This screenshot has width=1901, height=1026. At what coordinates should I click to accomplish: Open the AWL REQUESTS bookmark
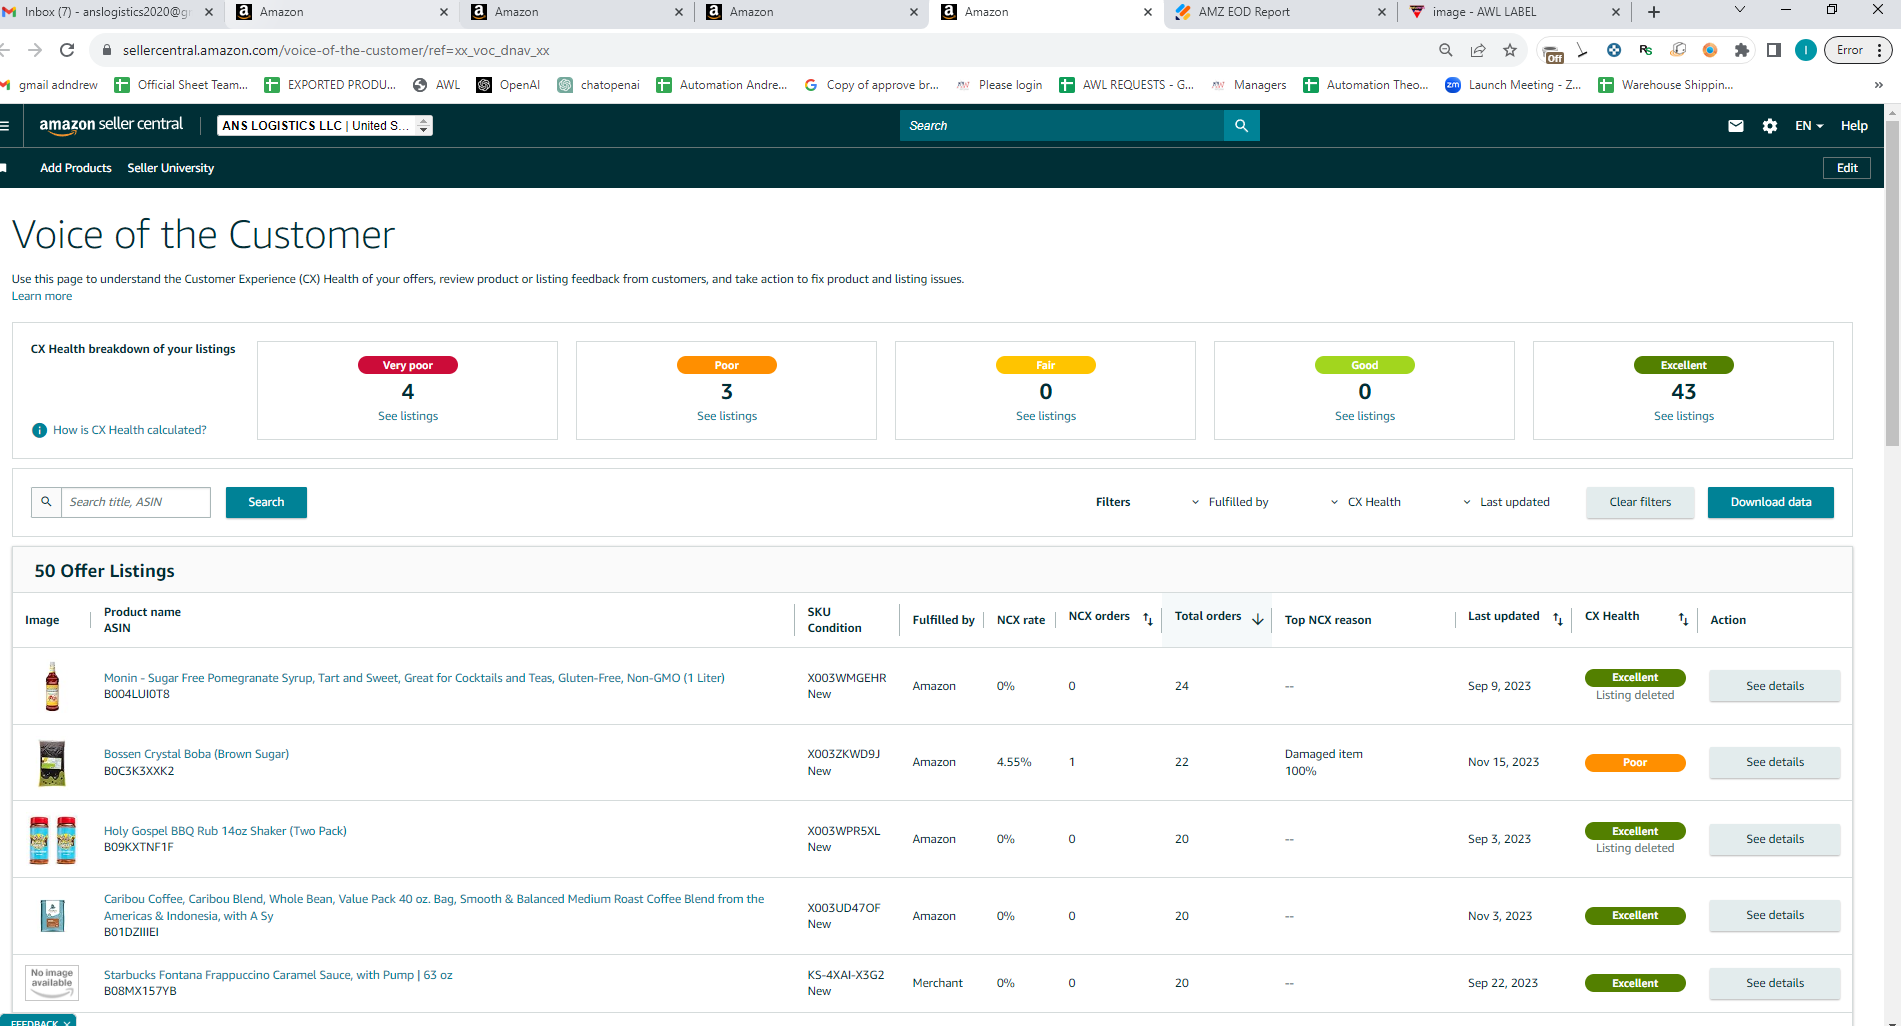pyautogui.click(x=1126, y=85)
